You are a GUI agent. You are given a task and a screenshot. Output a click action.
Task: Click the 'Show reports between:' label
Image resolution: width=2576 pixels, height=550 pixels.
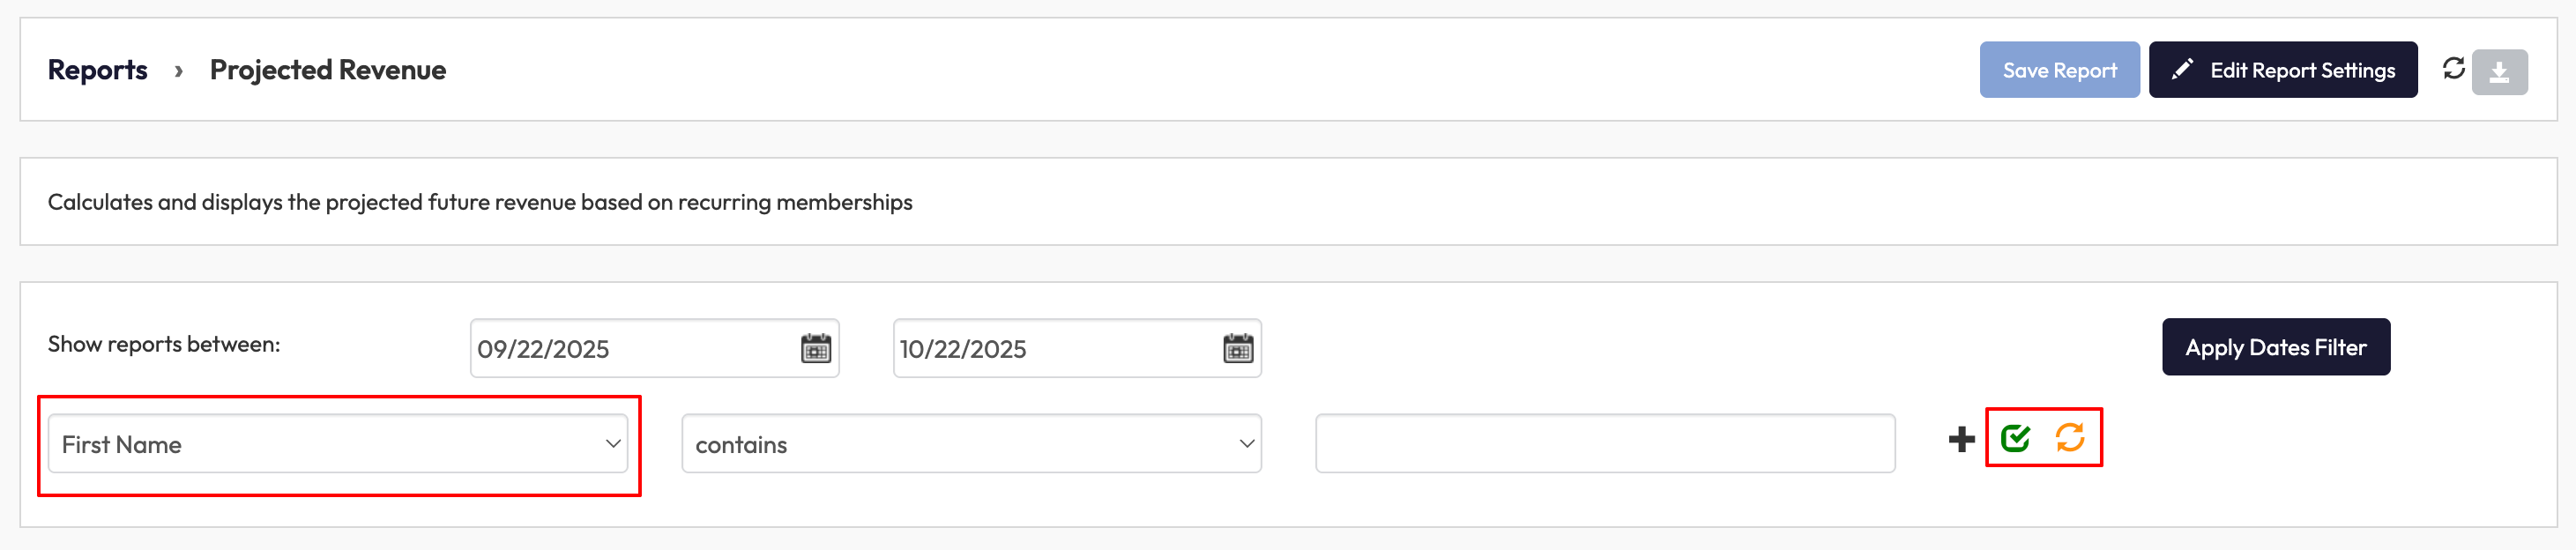[164, 344]
